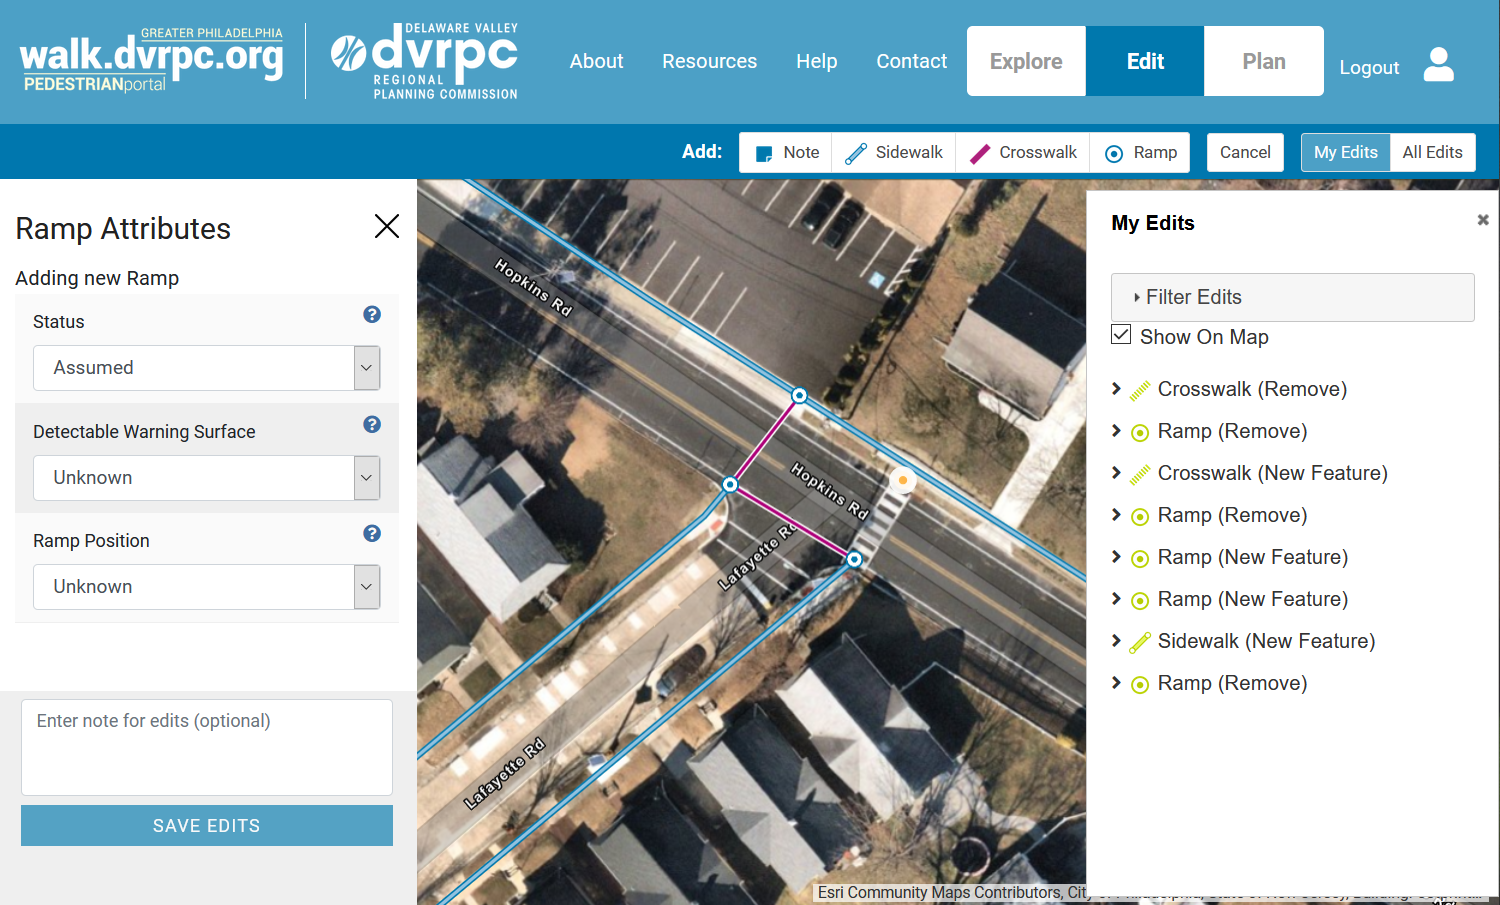Image resolution: width=1500 pixels, height=905 pixels.
Task: Switch to All Edits view
Action: [x=1432, y=153]
